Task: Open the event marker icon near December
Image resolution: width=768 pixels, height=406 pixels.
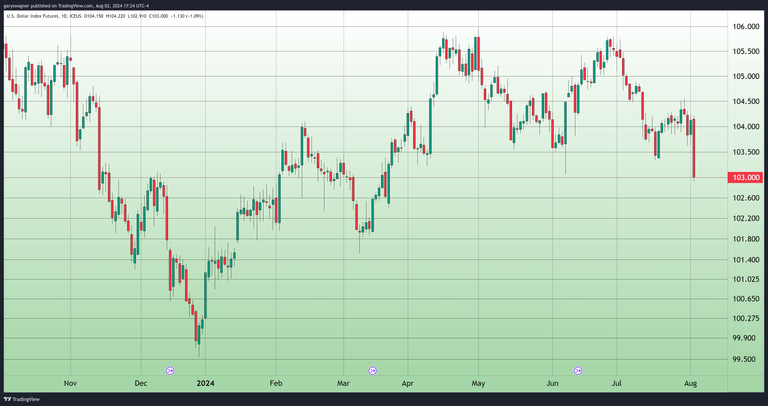Action: point(170,371)
